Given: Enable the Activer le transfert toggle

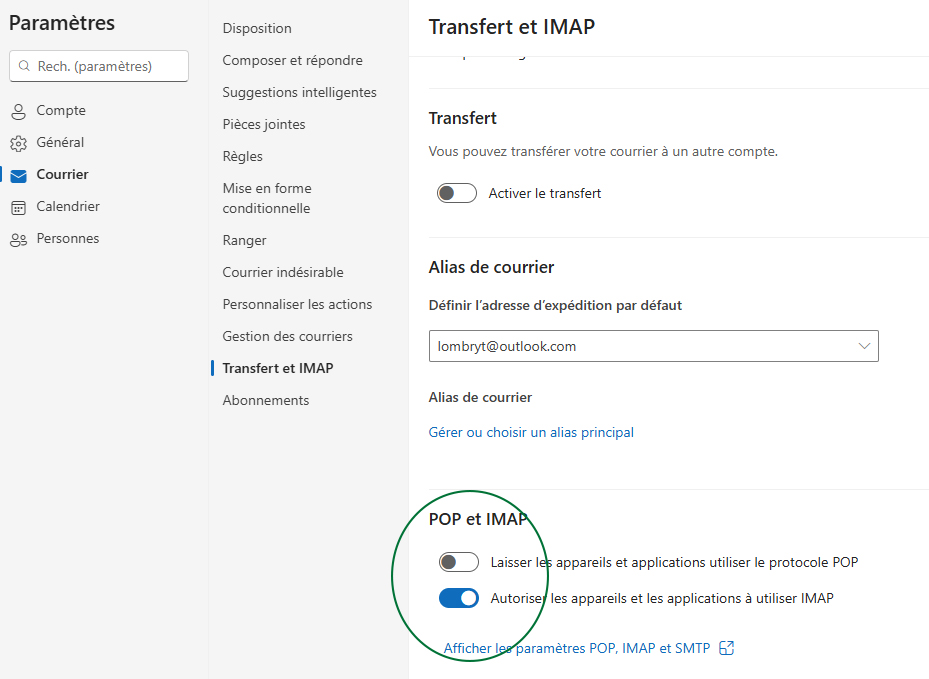Looking at the screenshot, I should pyautogui.click(x=457, y=193).
